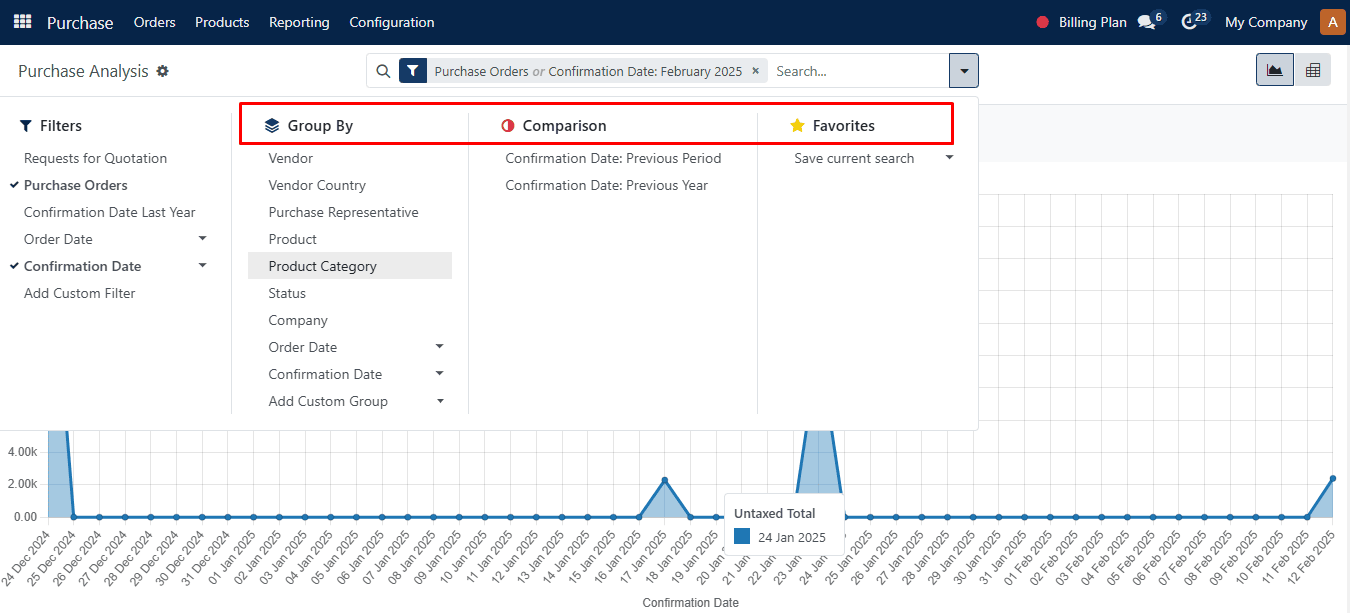Select Confirmation Date: Previous Year comparison
This screenshot has width=1350, height=613.
(x=607, y=185)
